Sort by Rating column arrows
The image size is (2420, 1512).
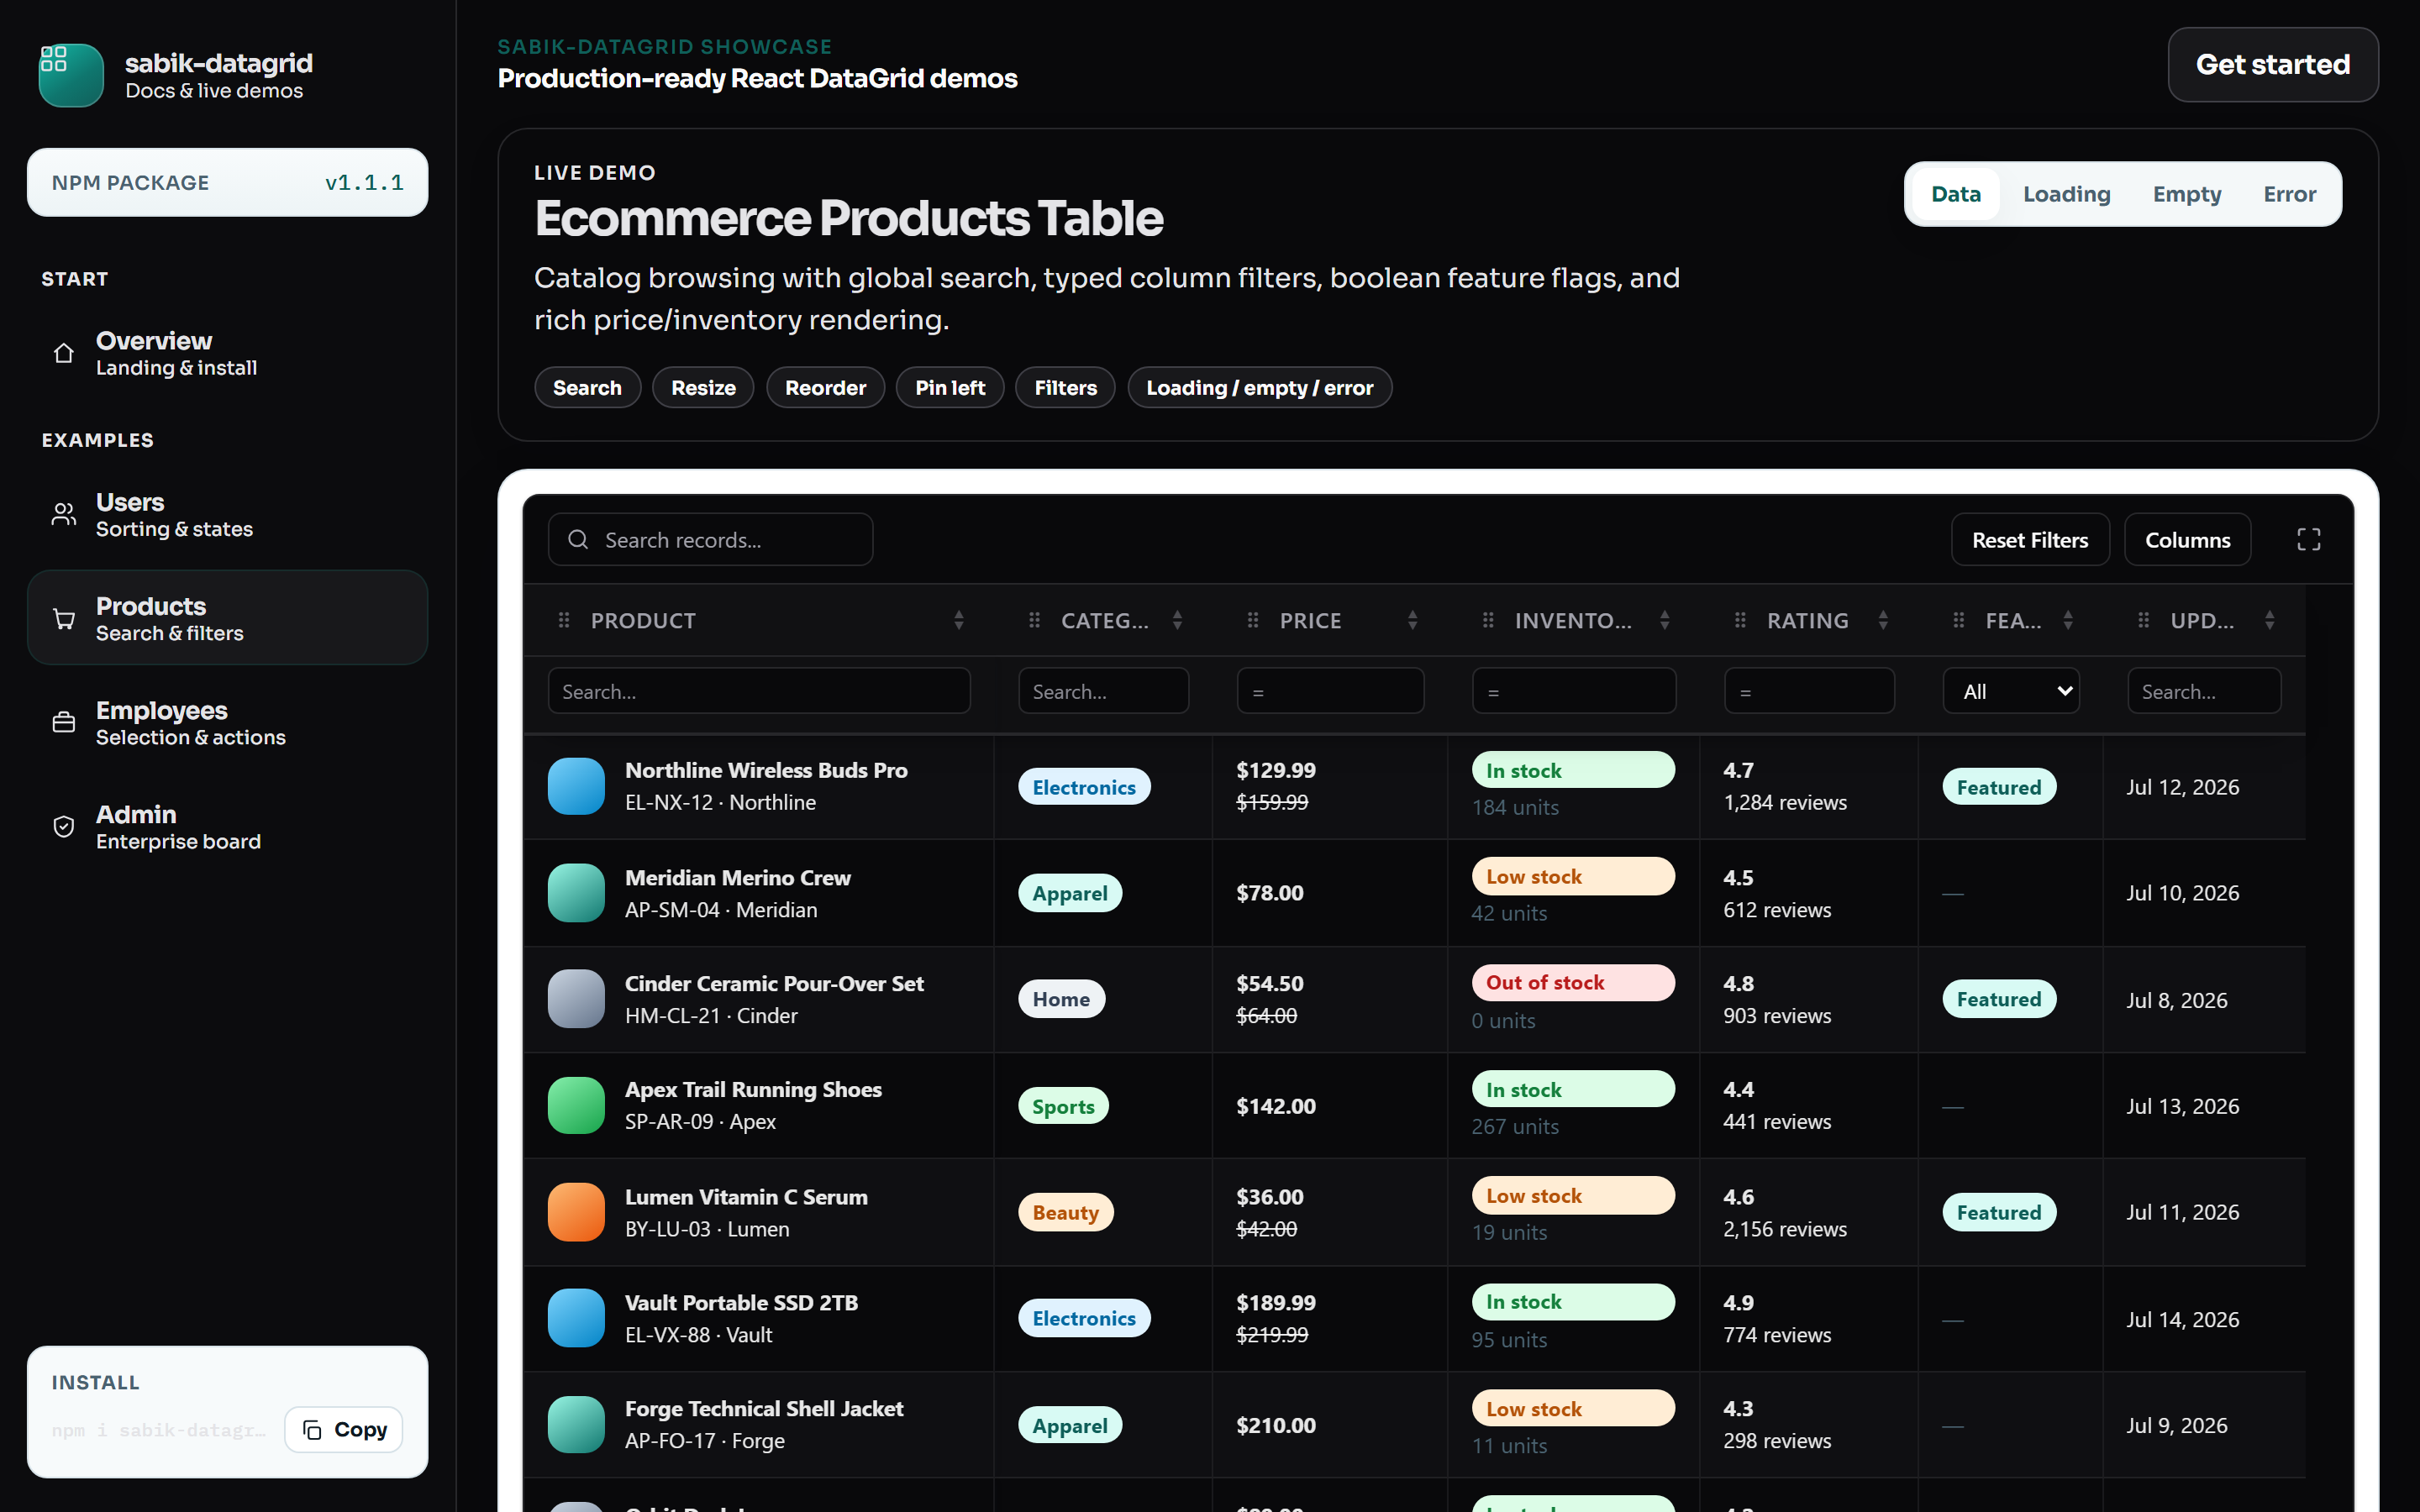pyautogui.click(x=1883, y=620)
